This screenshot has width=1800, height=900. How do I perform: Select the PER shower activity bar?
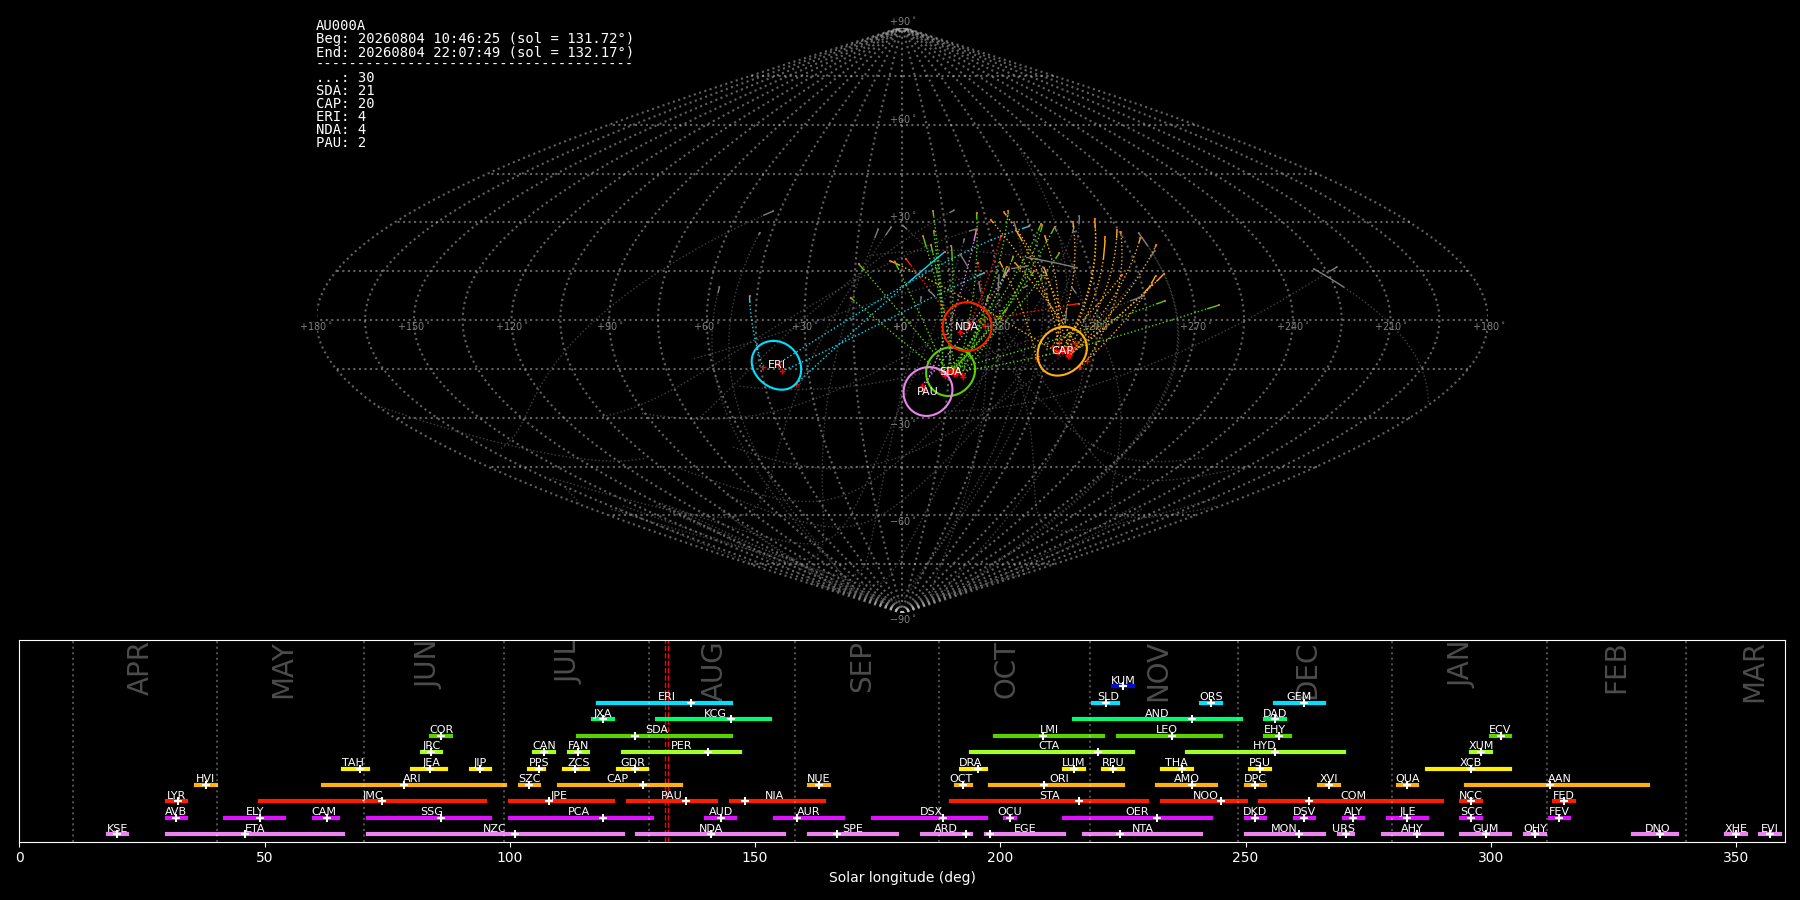(681, 752)
